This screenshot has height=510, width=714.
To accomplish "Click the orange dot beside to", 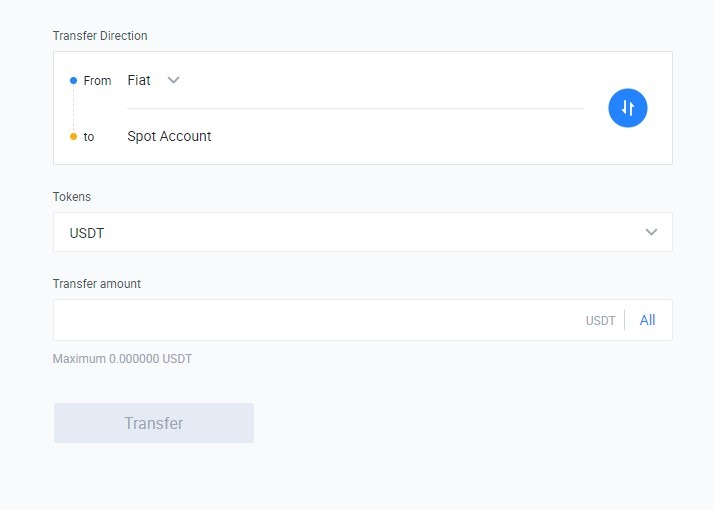I will point(73,136).
